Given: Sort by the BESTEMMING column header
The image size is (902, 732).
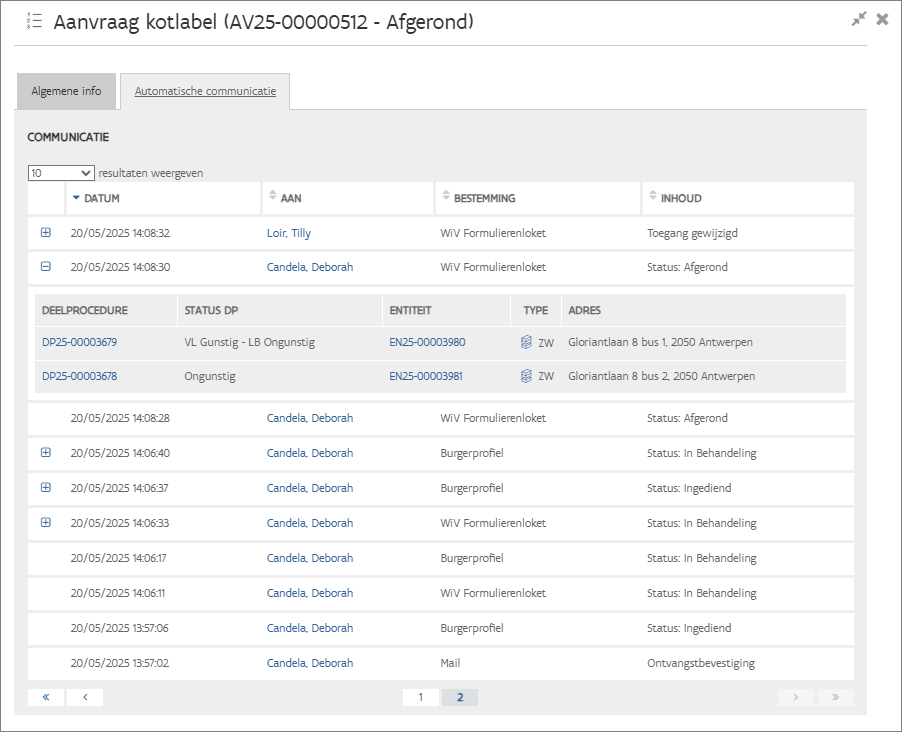Looking at the screenshot, I should pyautogui.click(x=484, y=198).
